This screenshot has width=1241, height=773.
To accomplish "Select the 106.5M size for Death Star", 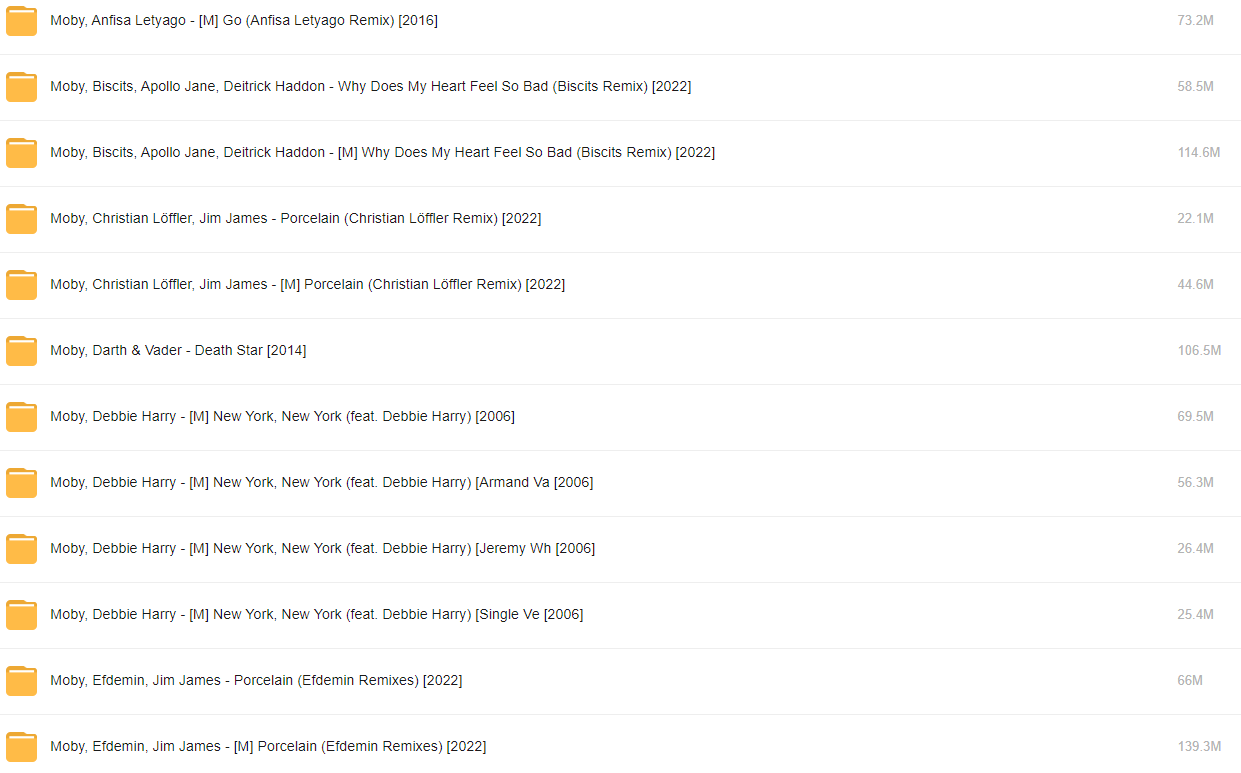I will click(1199, 350).
